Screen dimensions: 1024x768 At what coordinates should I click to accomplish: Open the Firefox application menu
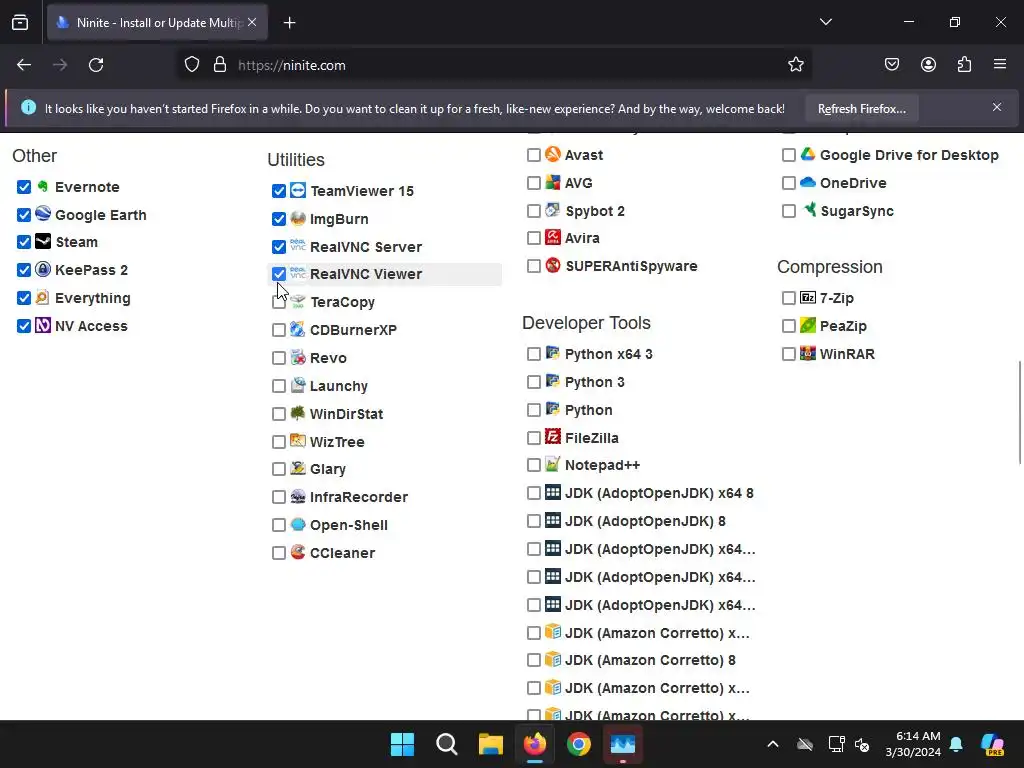tap(1000, 65)
